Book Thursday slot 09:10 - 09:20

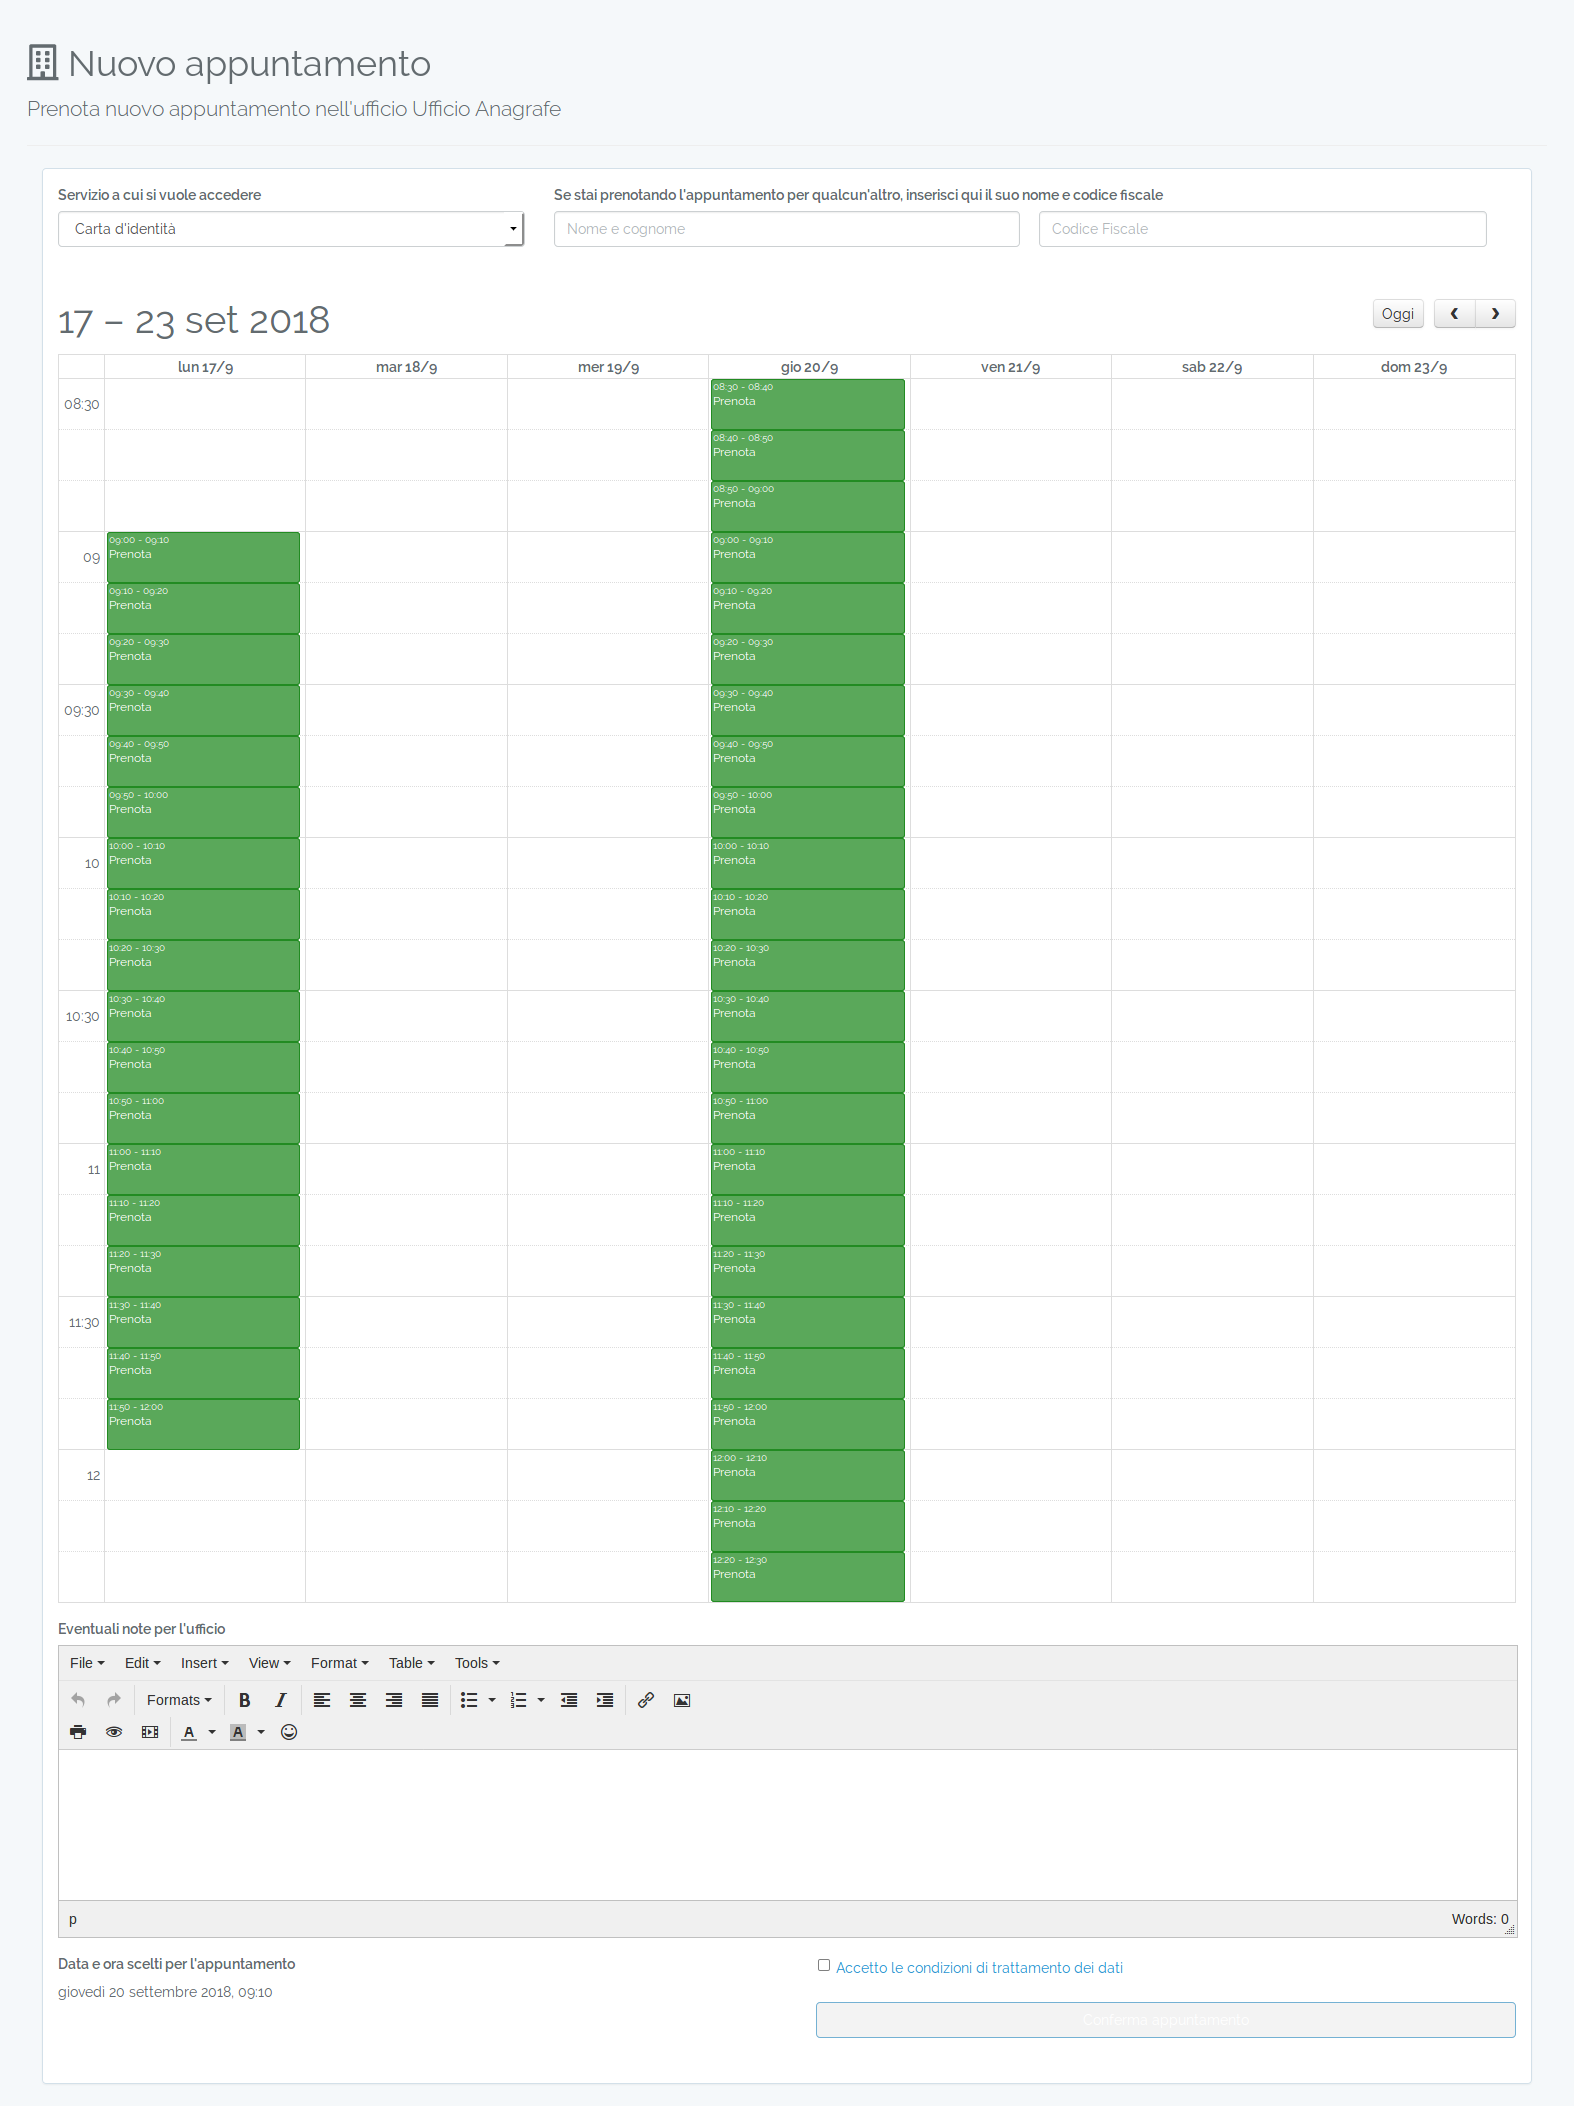(x=808, y=608)
